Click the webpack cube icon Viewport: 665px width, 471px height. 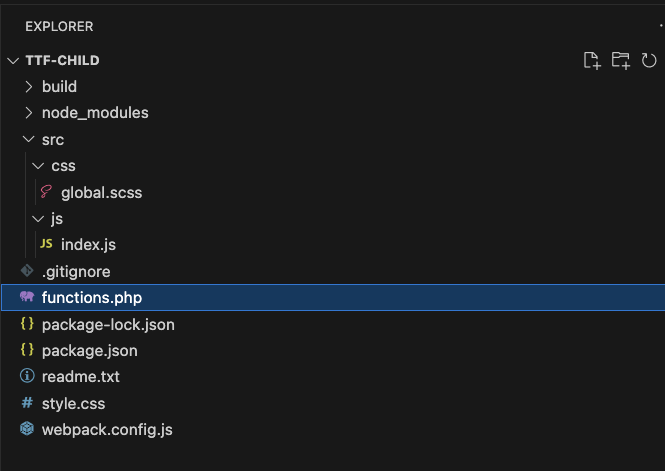coord(27,429)
